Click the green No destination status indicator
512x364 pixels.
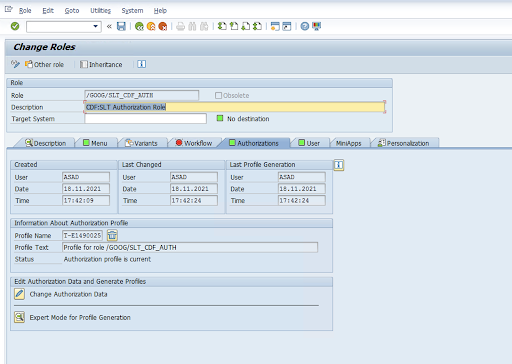[x=220, y=118]
